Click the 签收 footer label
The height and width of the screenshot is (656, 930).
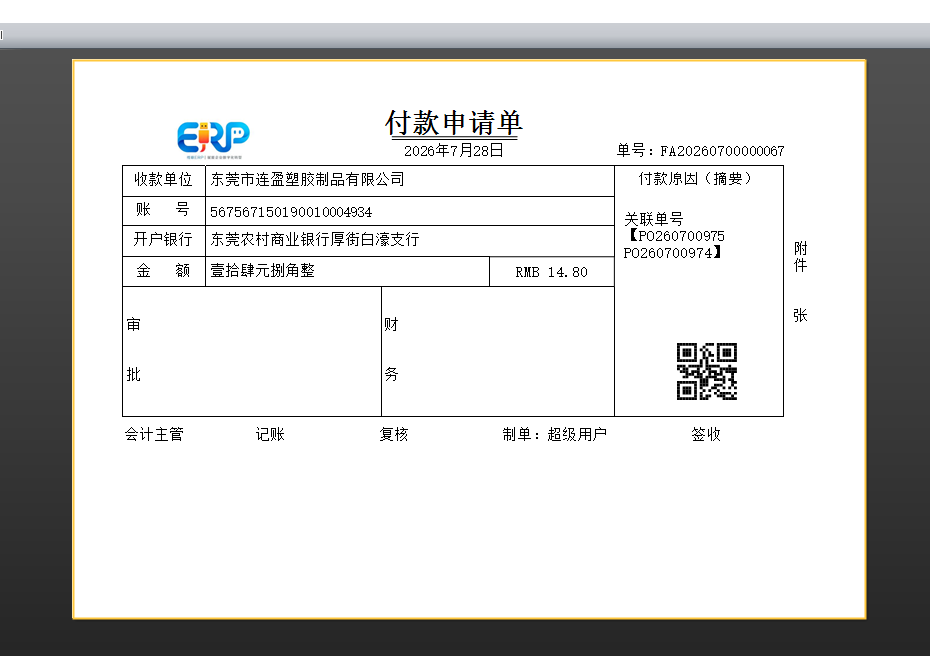pos(706,435)
